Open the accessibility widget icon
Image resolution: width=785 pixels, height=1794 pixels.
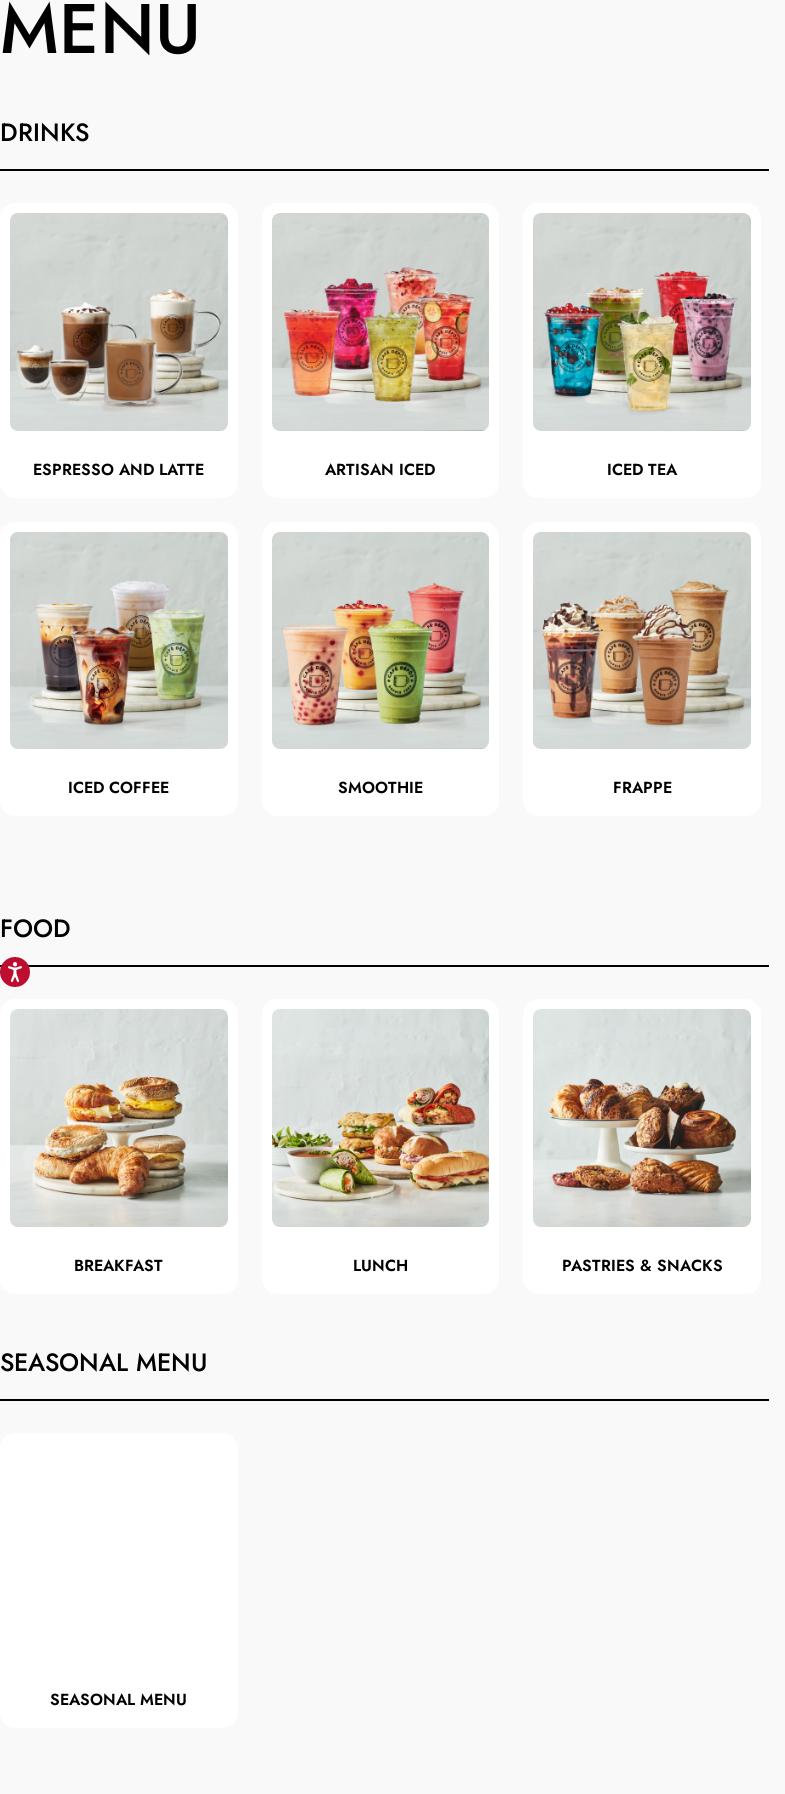point(15,972)
